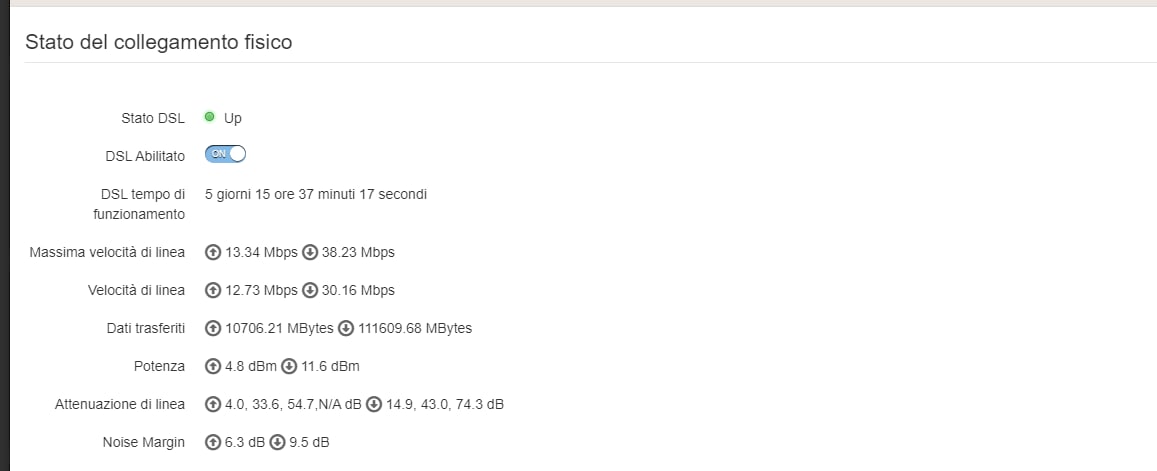This screenshot has width=1157, height=471.
Task: Click the Up status text
Action: click(232, 118)
